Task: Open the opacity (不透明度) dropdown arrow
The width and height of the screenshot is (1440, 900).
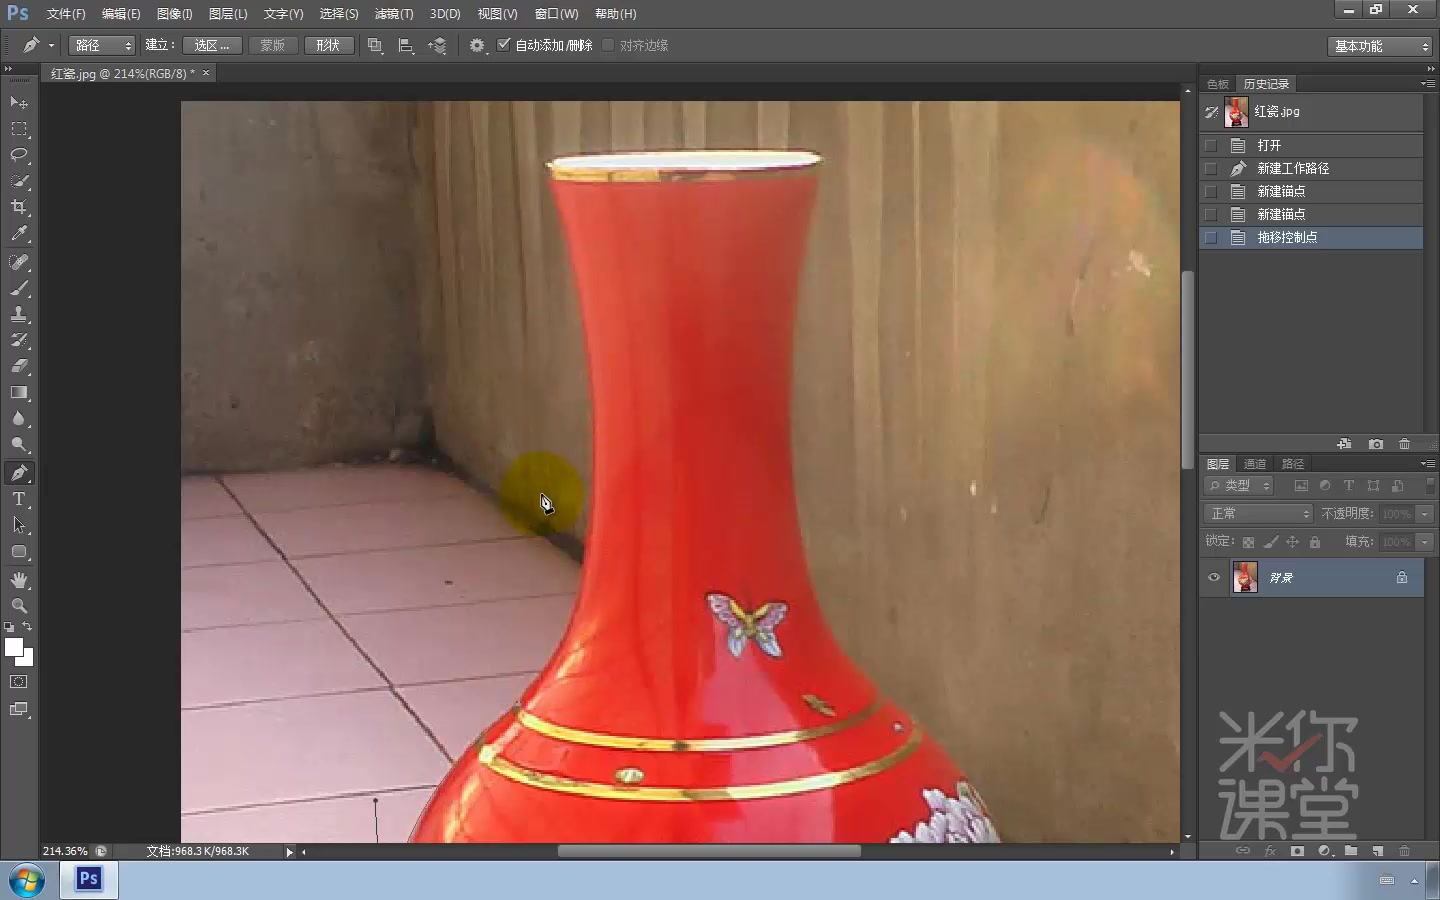Action: point(1425,513)
